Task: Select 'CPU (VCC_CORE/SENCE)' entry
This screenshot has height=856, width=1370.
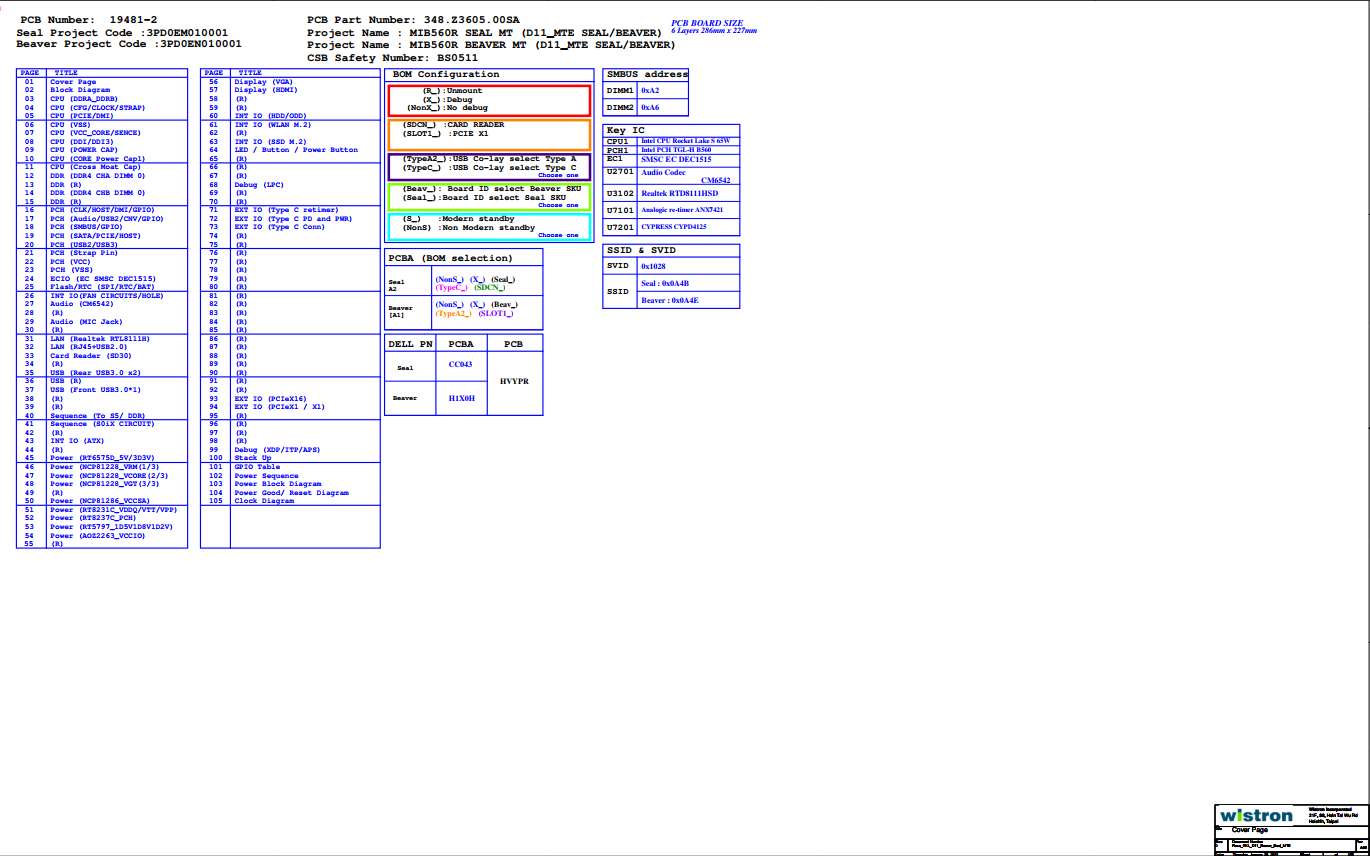Action: [95, 133]
